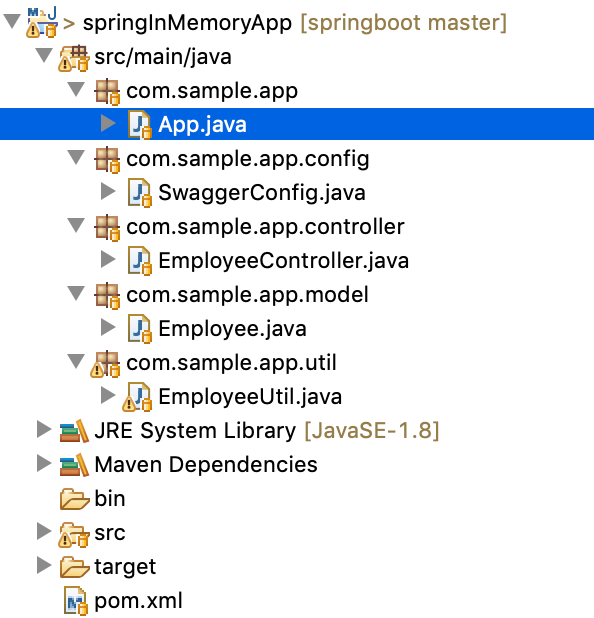Image resolution: width=594 pixels, height=618 pixels.
Task: Expand the src folder node
Action: [x=44, y=531]
